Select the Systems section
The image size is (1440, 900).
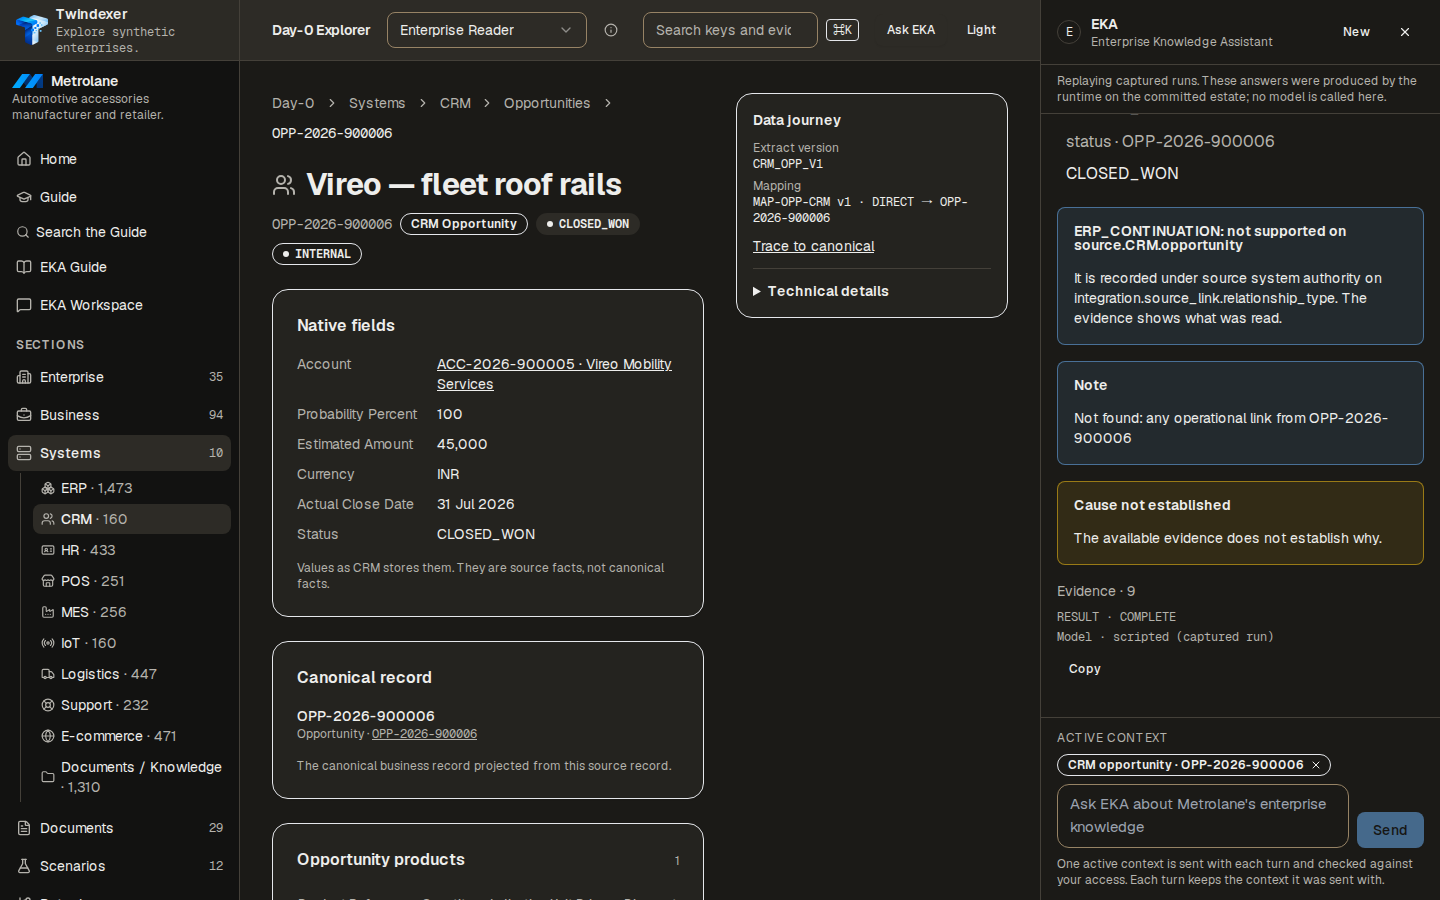(x=119, y=453)
